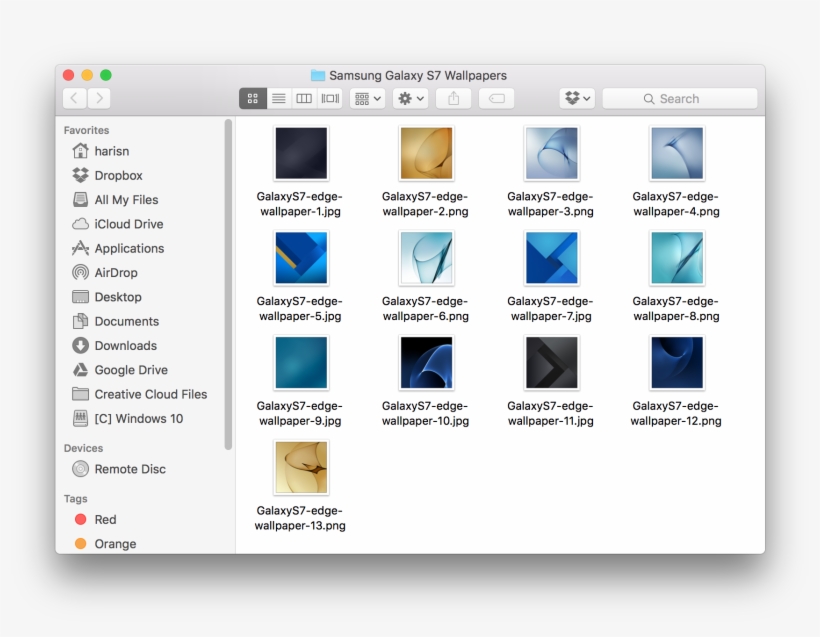Open the Dropbox toolbar dropdown

click(x=577, y=98)
